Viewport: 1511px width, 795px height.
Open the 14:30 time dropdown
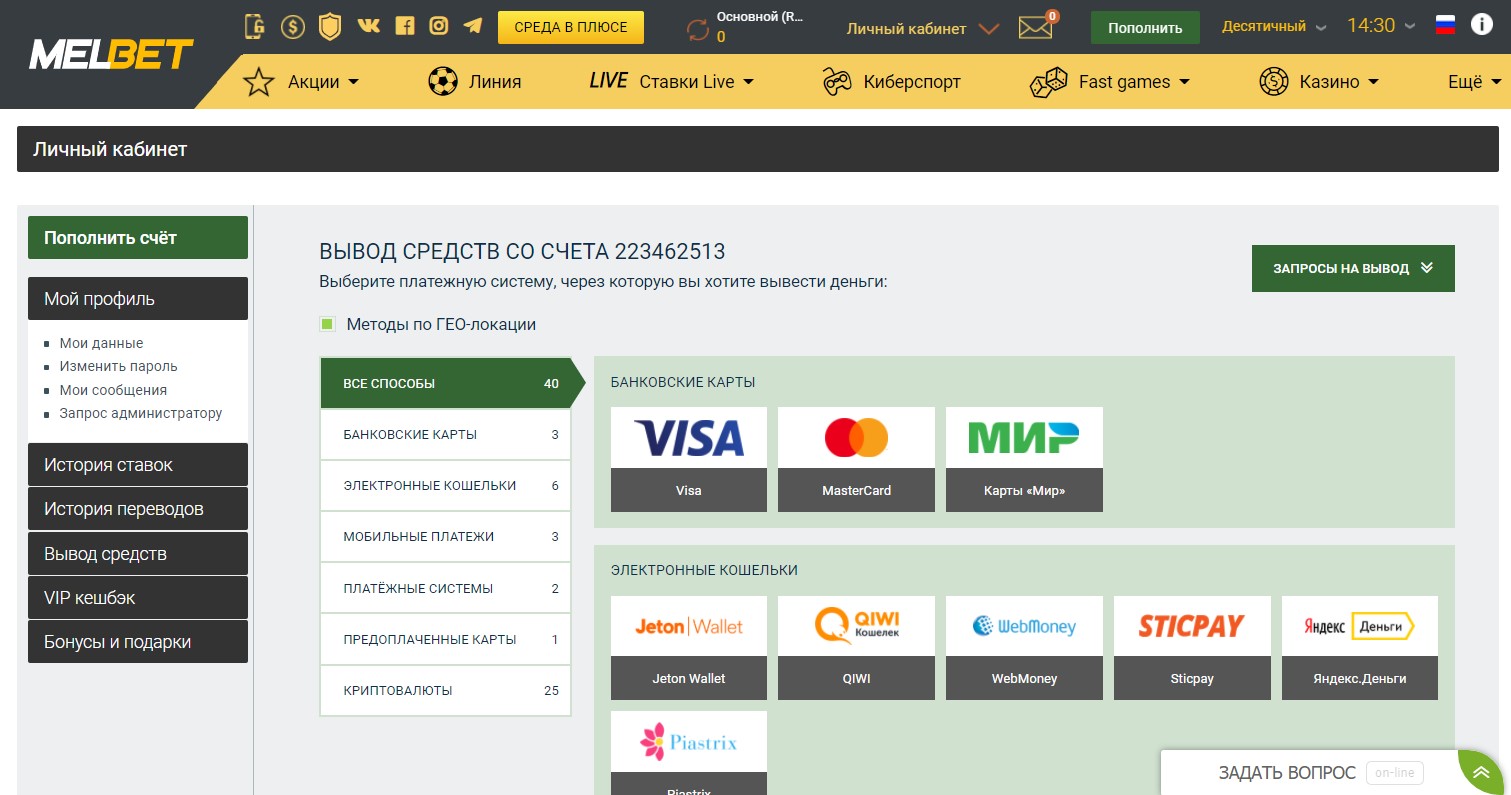pyautogui.click(x=1381, y=26)
